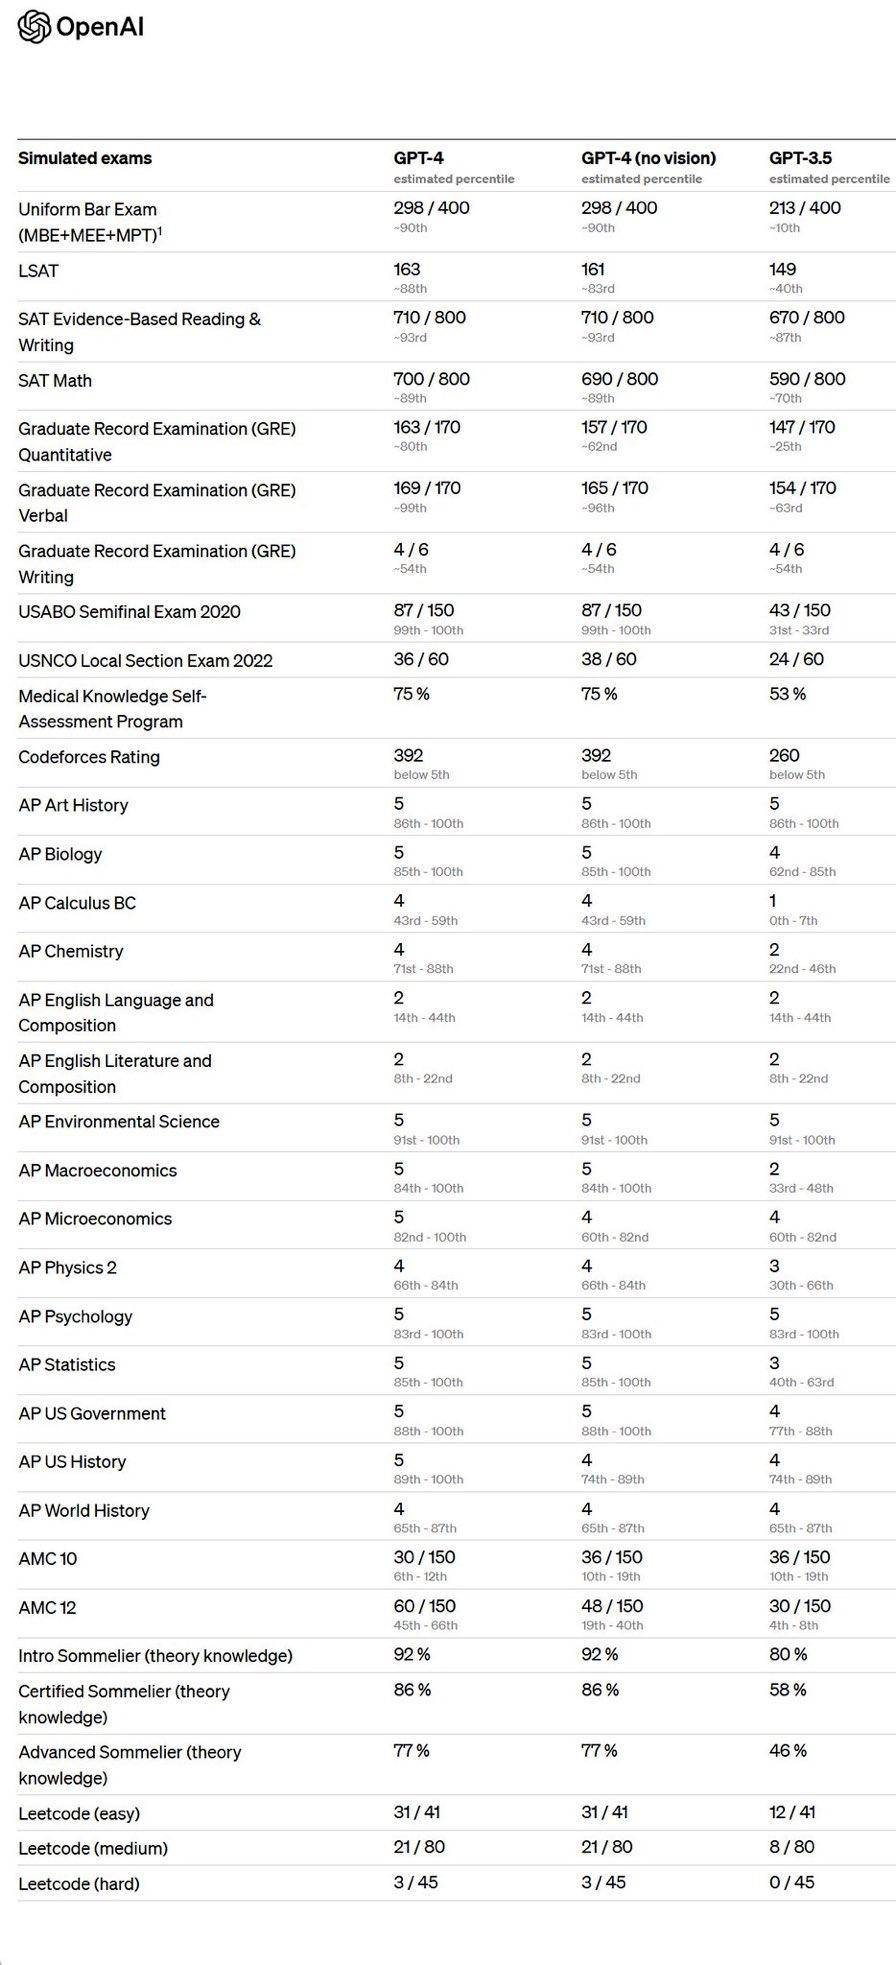This screenshot has width=896, height=1965.
Task: Click the "USABO Semifinal Exam 2020" label
Action: [x=129, y=612]
